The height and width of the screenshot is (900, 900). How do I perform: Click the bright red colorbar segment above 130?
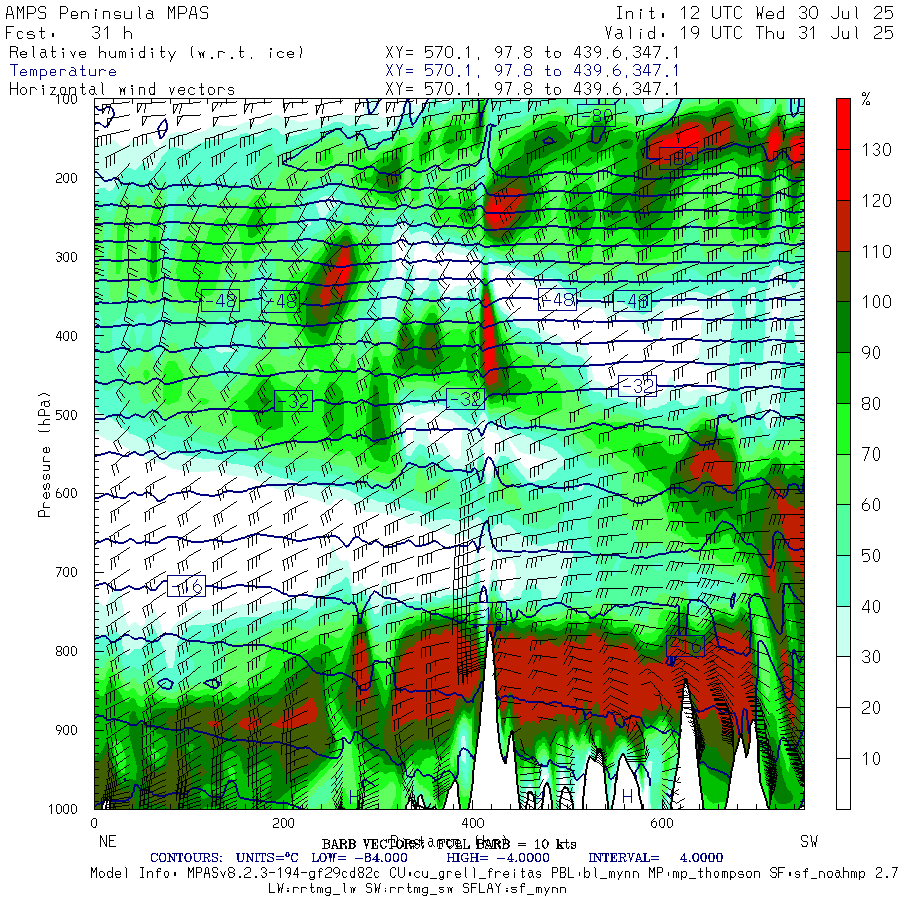tap(843, 124)
